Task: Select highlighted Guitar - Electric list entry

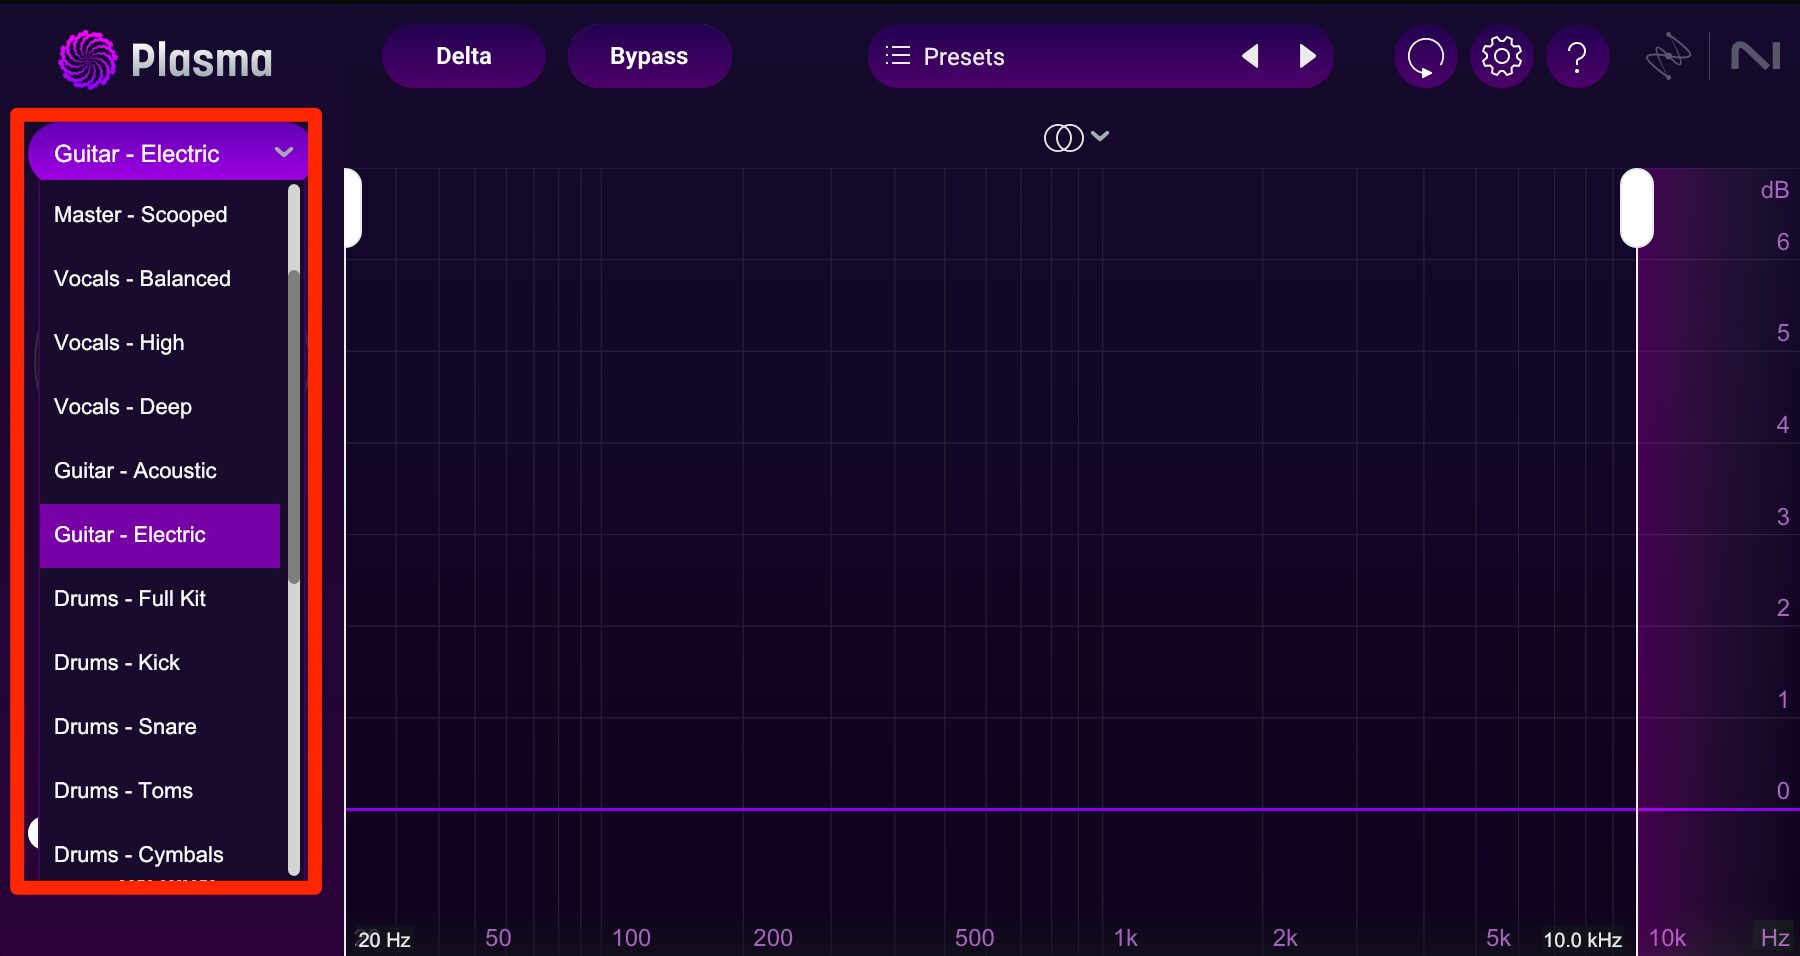Action: click(x=160, y=535)
